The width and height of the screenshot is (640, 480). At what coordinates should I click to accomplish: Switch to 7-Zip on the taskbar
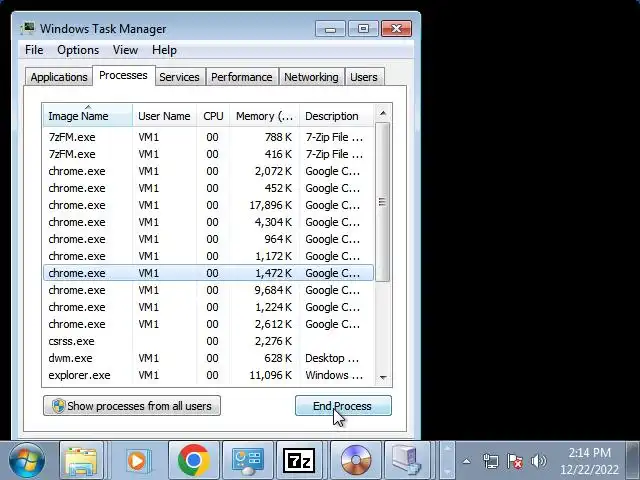301,460
